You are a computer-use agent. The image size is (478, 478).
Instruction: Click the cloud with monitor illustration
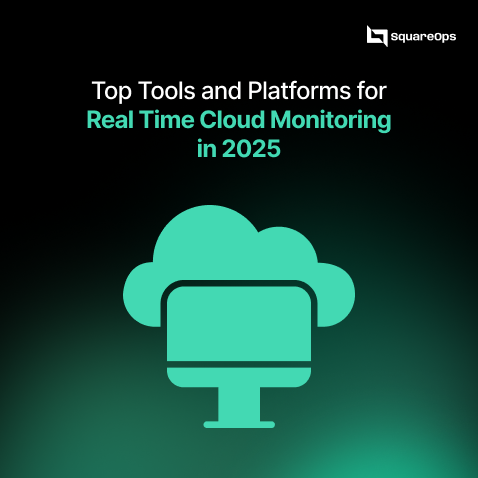pos(239,316)
